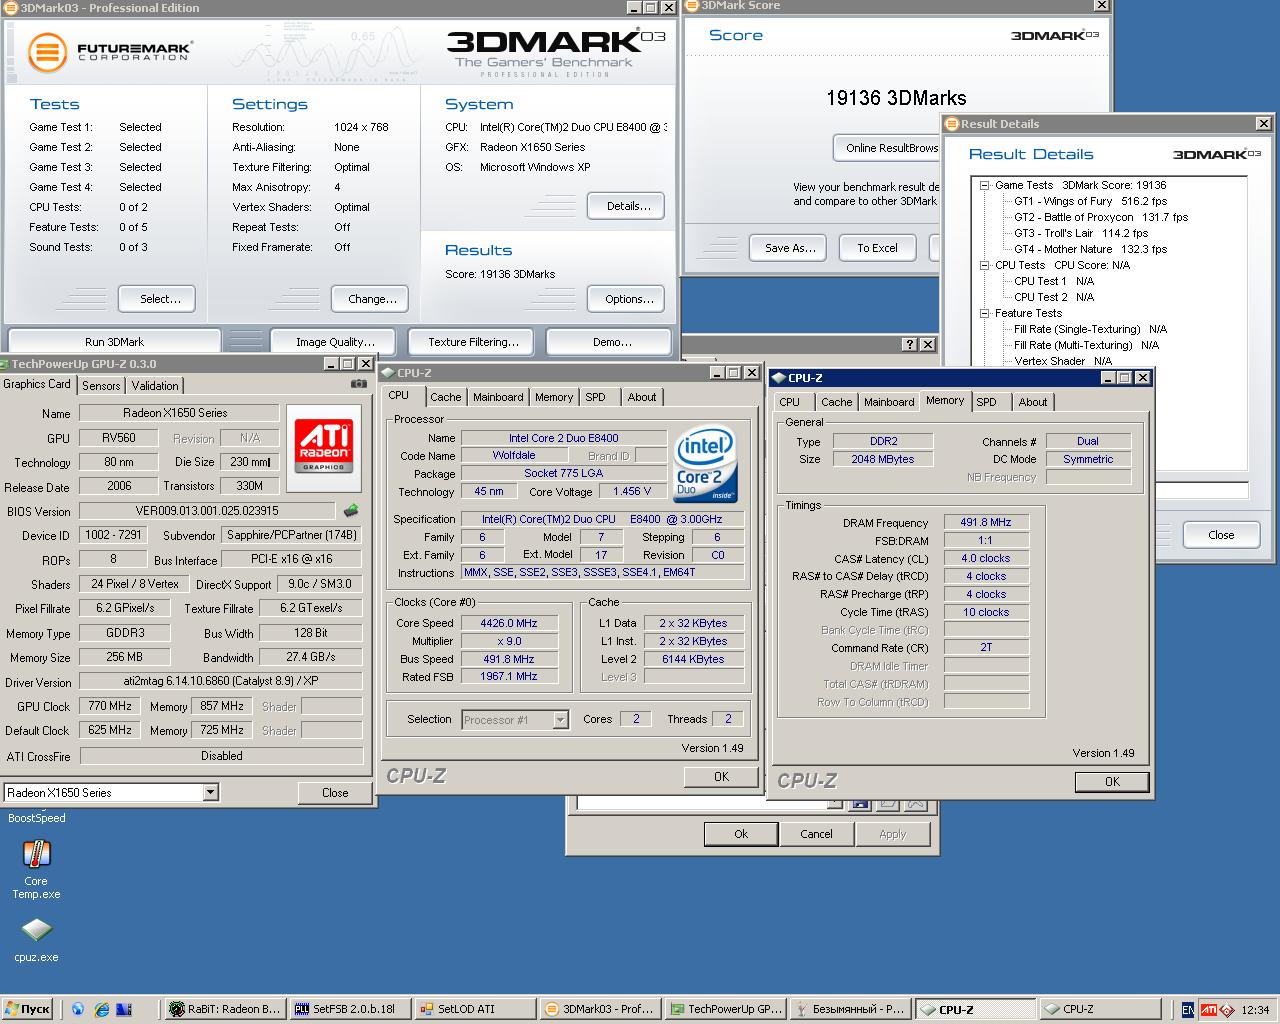Click the EN language indicator in tray
The width and height of the screenshot is (1280, 1024).
1187,1009
